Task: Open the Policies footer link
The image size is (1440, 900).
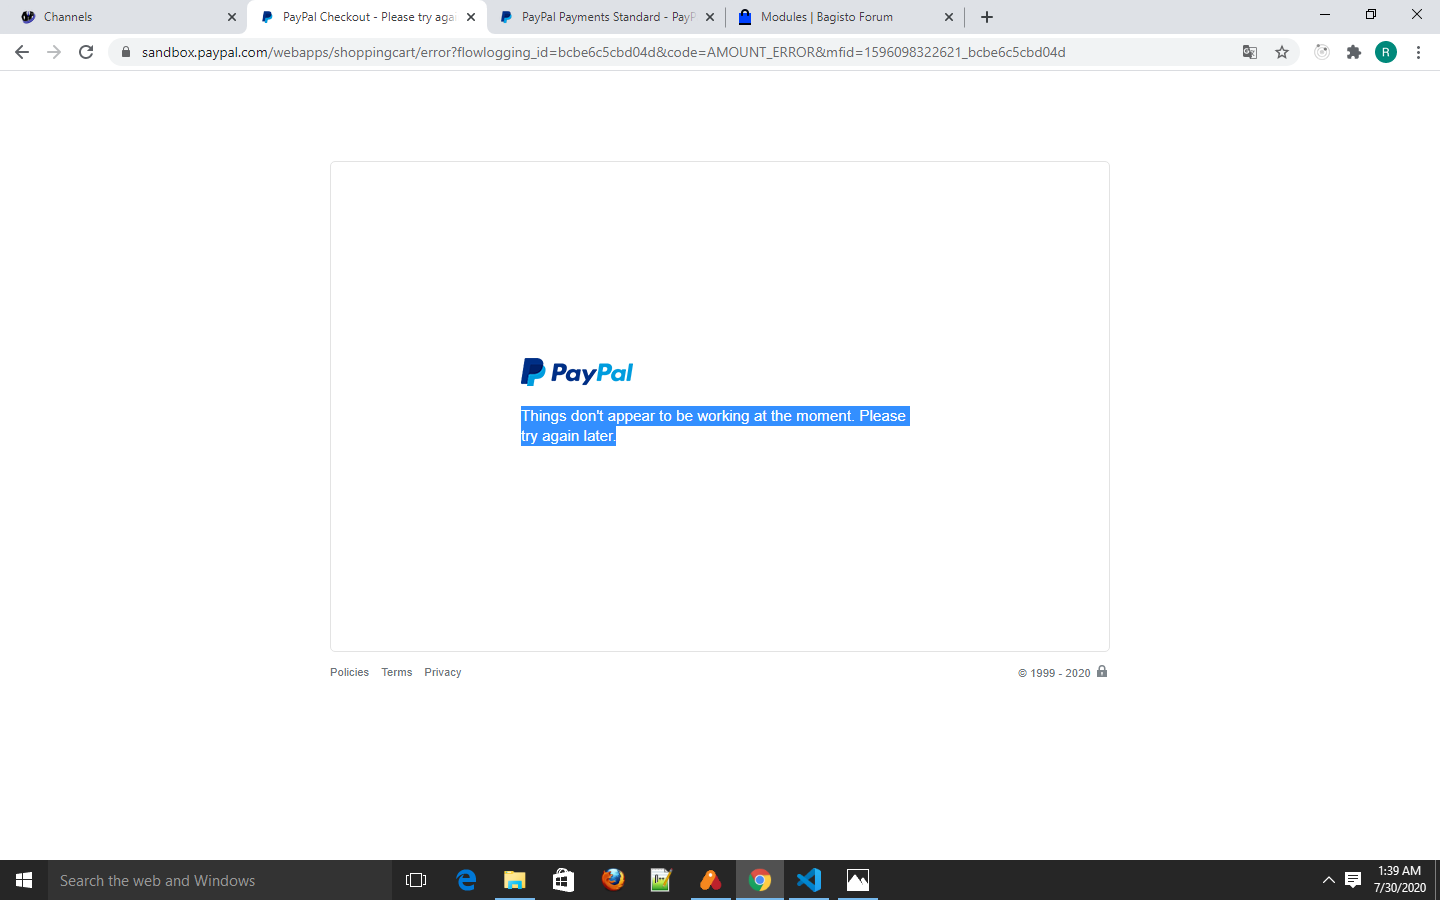Action: click(x=349, y=672)
